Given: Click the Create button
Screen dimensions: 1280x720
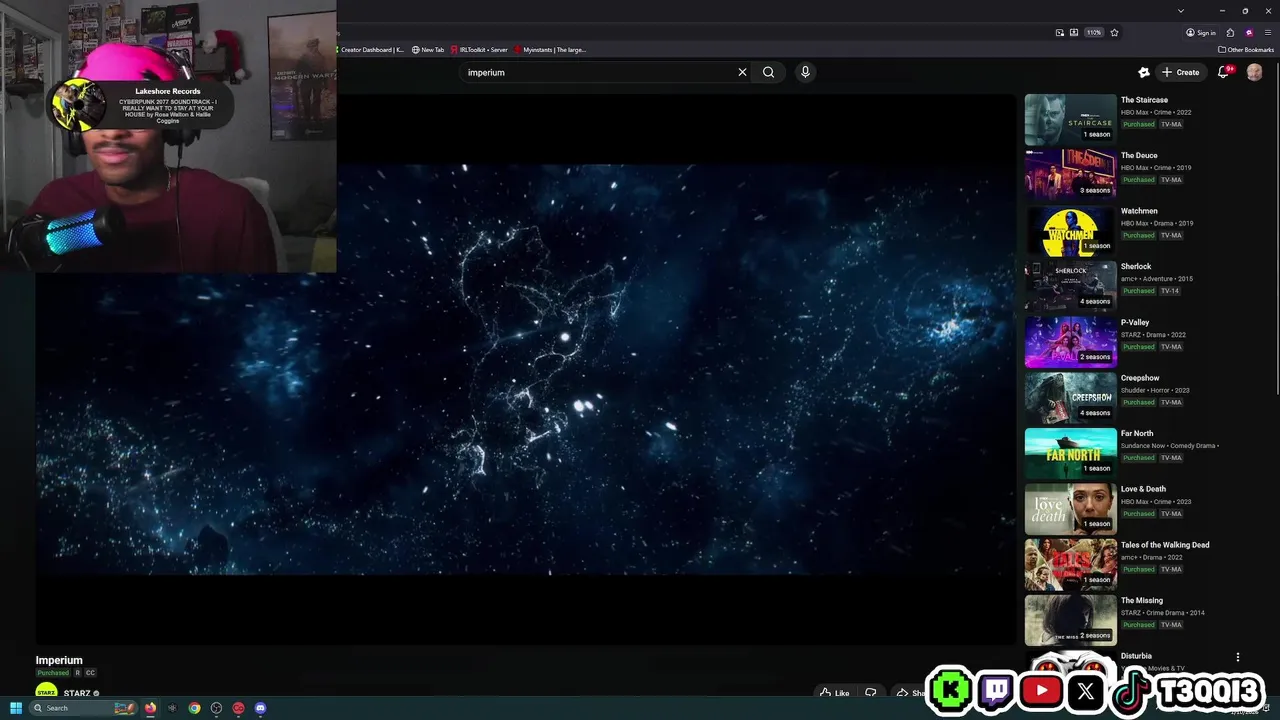Looking at the screenshot, I should [1180, 72].
